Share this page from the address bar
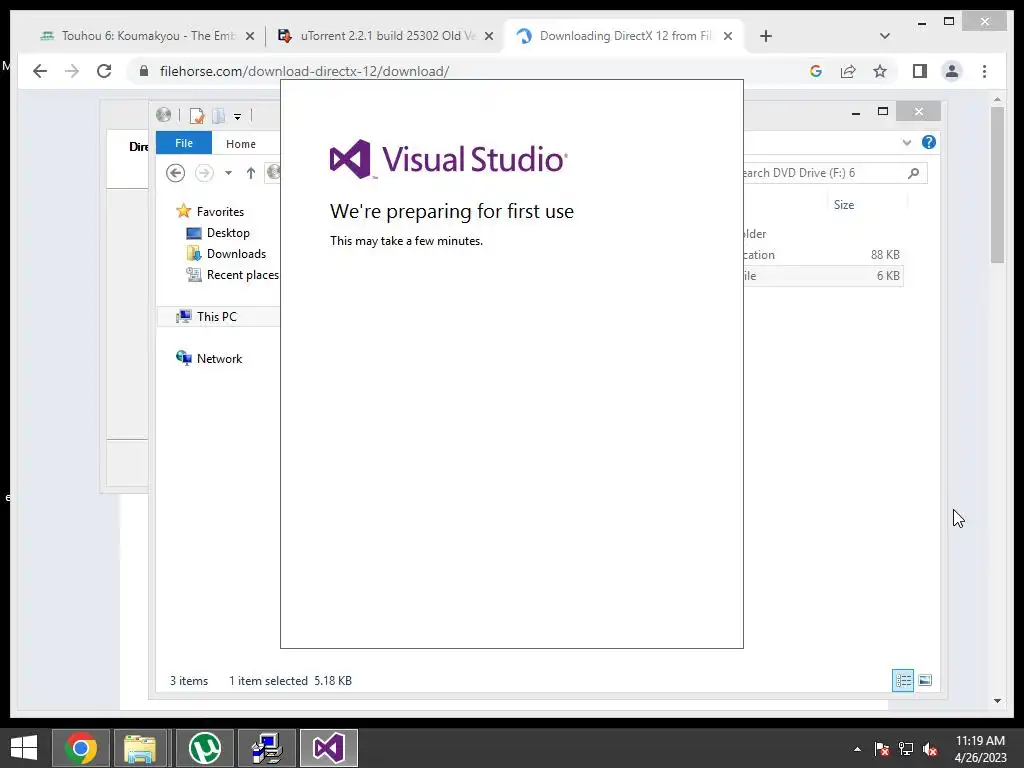 coord(848,71)
